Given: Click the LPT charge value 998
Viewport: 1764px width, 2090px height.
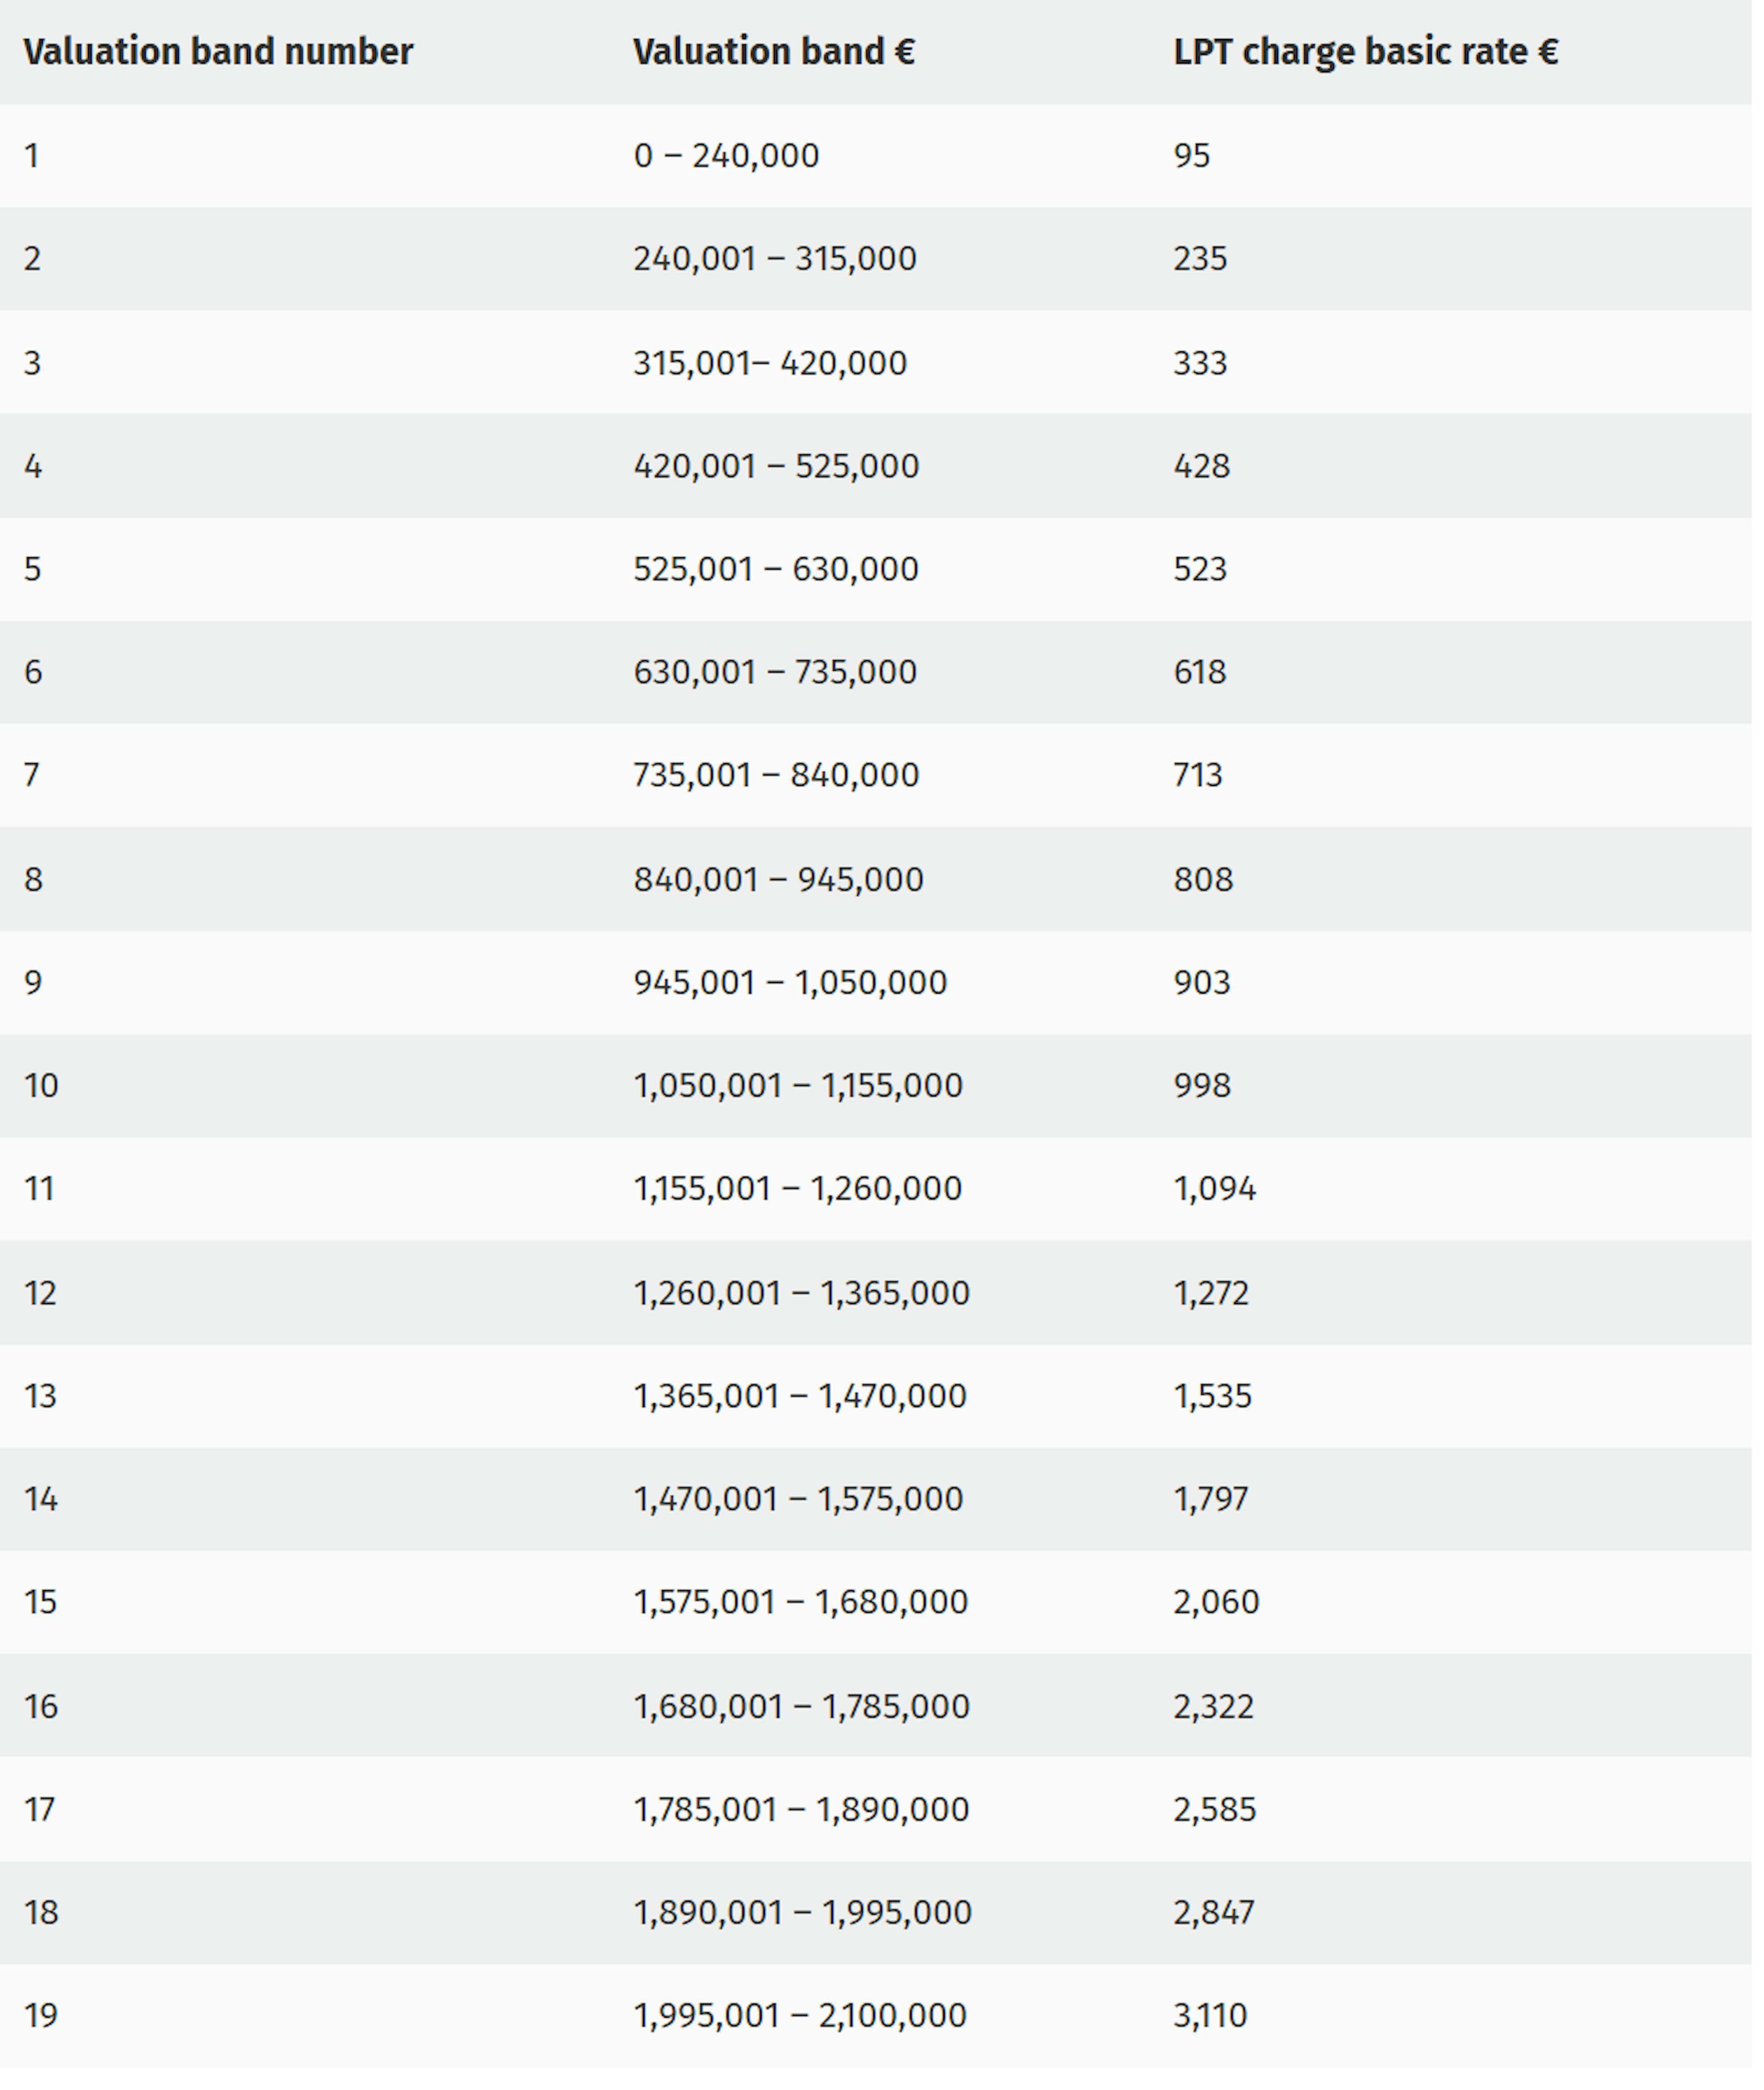Looking at the screenshot, I should [x=1202, y=1086].
